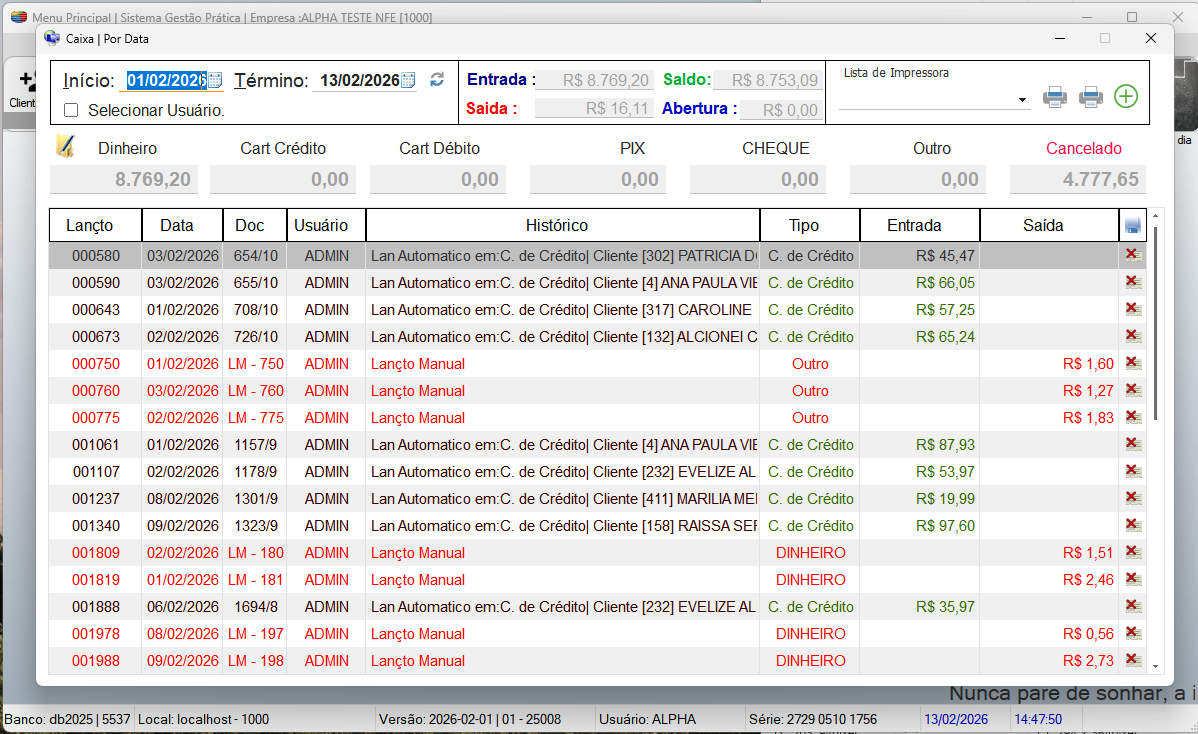Click the green plus circle icon

(x=1126, y=97)
